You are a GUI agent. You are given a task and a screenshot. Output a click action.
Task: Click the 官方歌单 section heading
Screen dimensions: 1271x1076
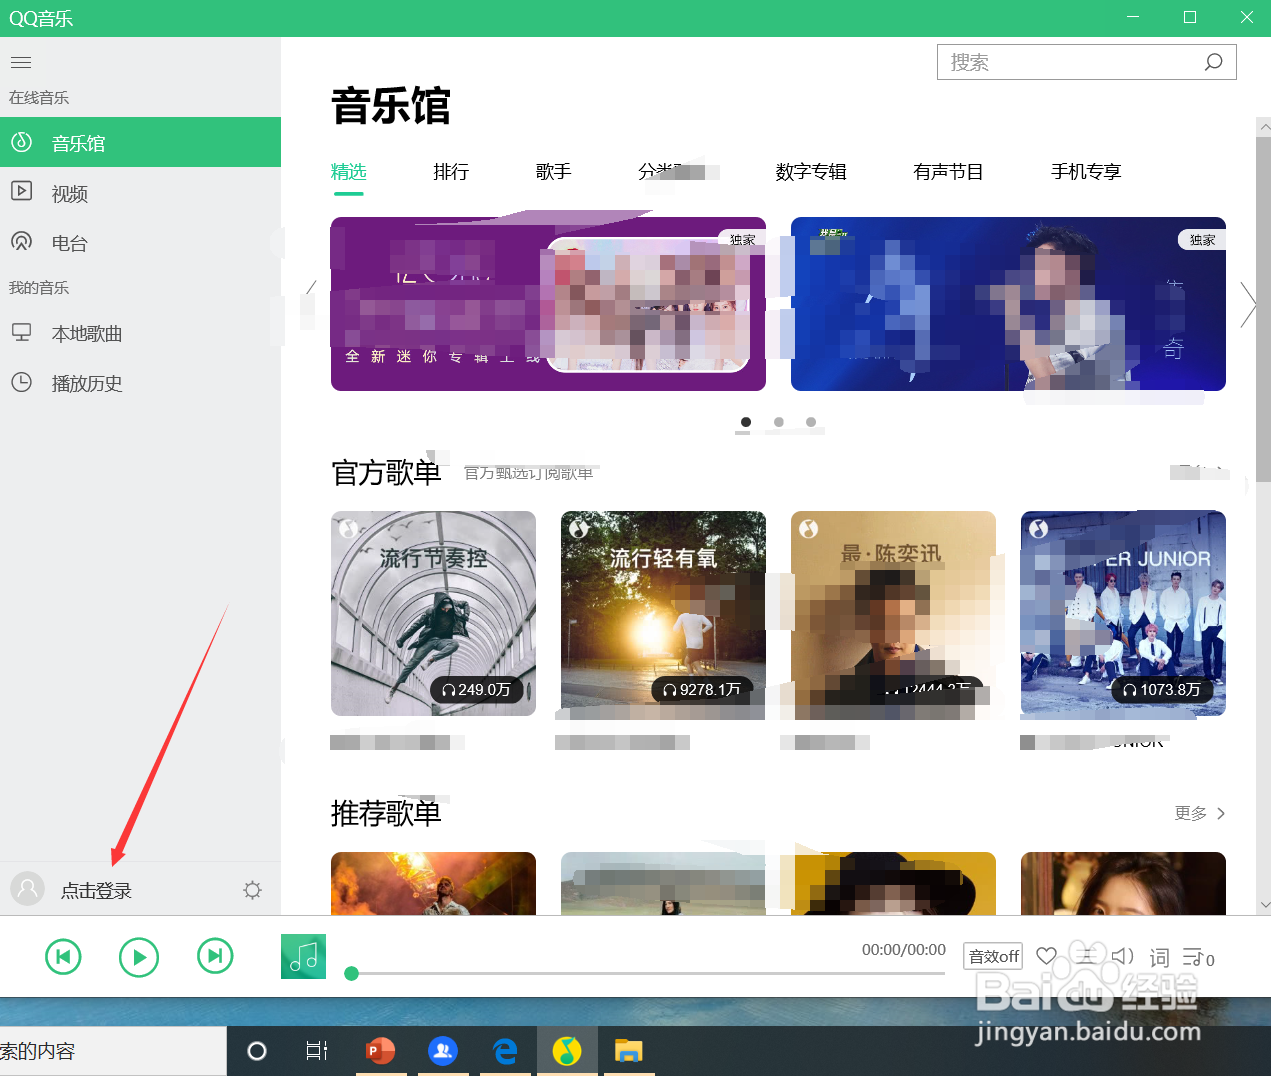(x=386, y=472)
